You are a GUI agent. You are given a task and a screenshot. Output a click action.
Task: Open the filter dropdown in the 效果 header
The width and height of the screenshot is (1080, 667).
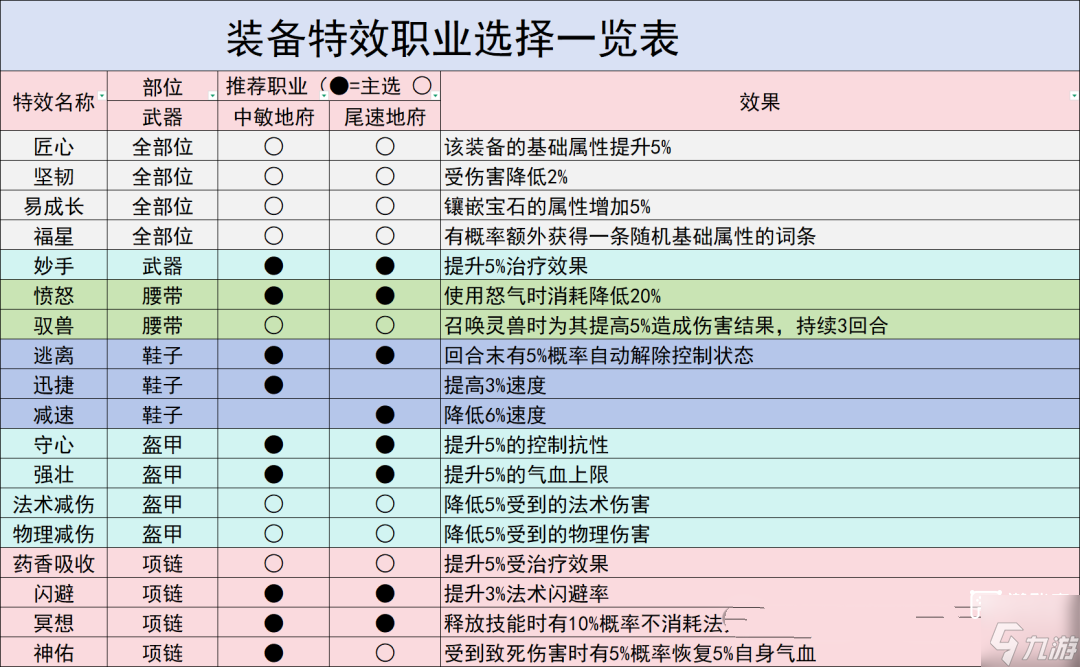pyautogui.click(x=1074, y=96)
